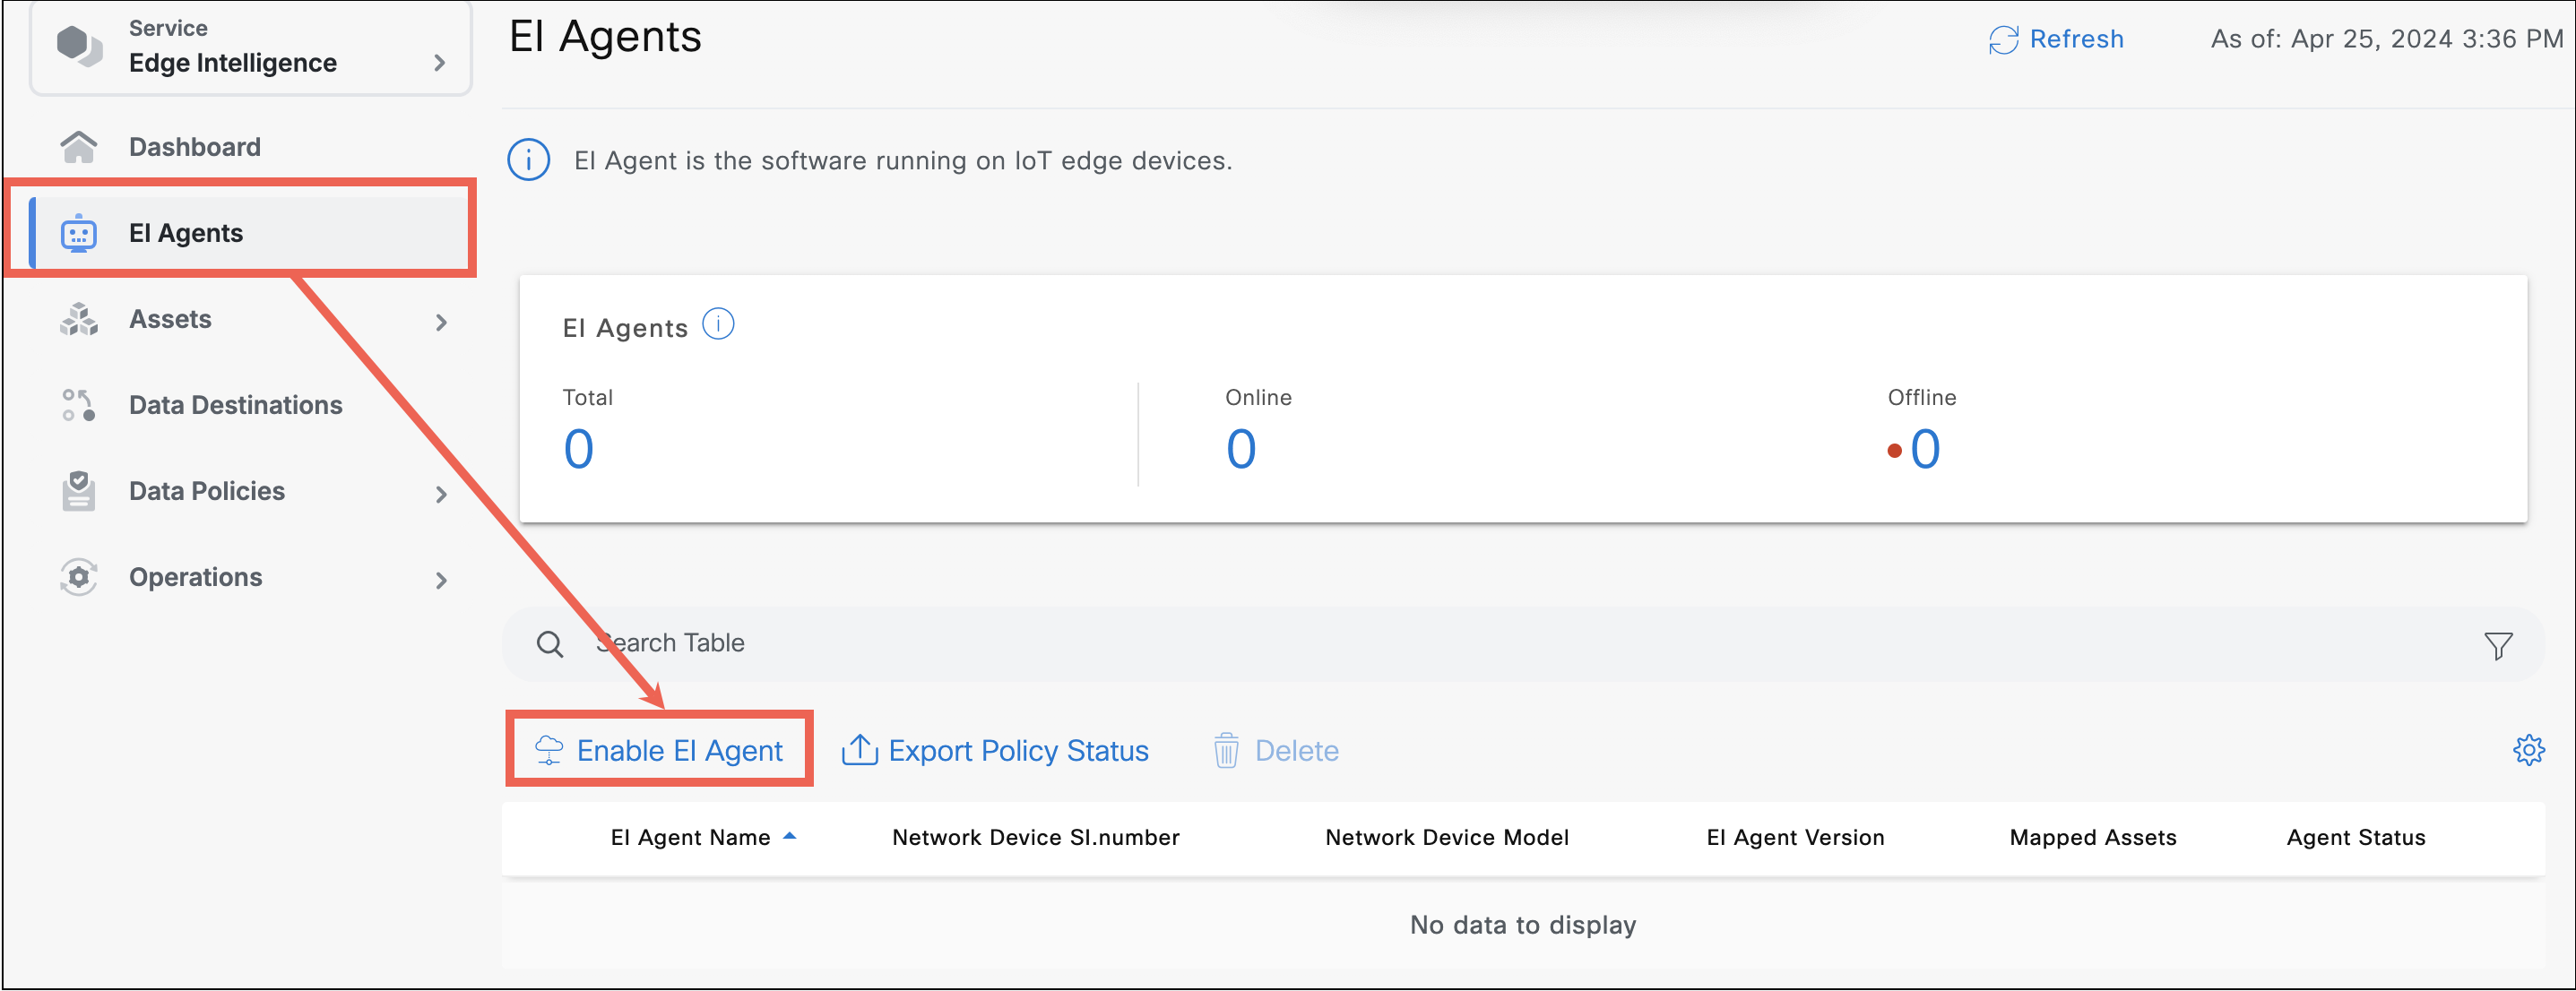Expand the Operations submenu chevron
The height and width of the screenshot is (991, 2576).
[x=441, y=580]
